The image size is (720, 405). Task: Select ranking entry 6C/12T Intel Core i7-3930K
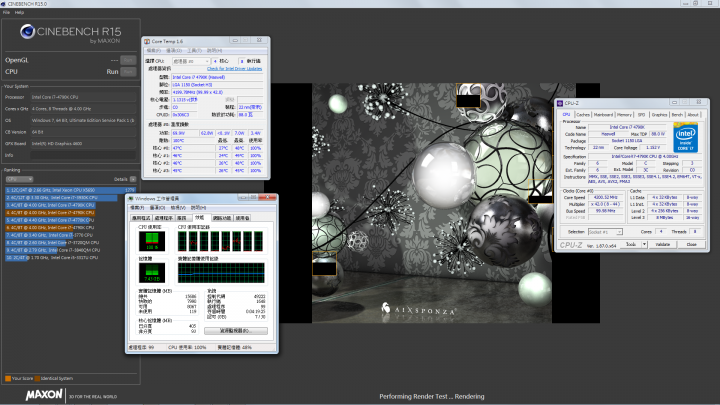61,197
